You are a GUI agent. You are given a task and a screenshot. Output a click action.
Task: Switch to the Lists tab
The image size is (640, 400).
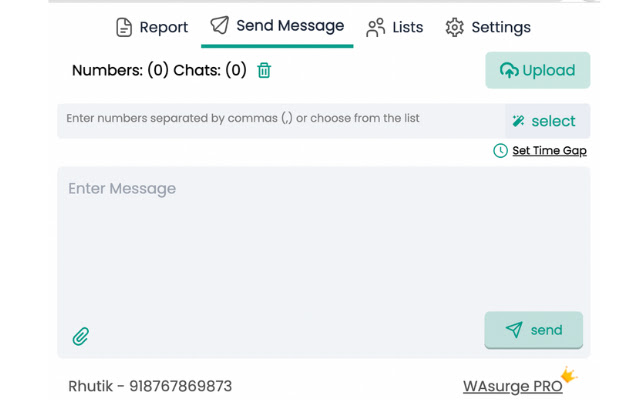pos(395,27)
